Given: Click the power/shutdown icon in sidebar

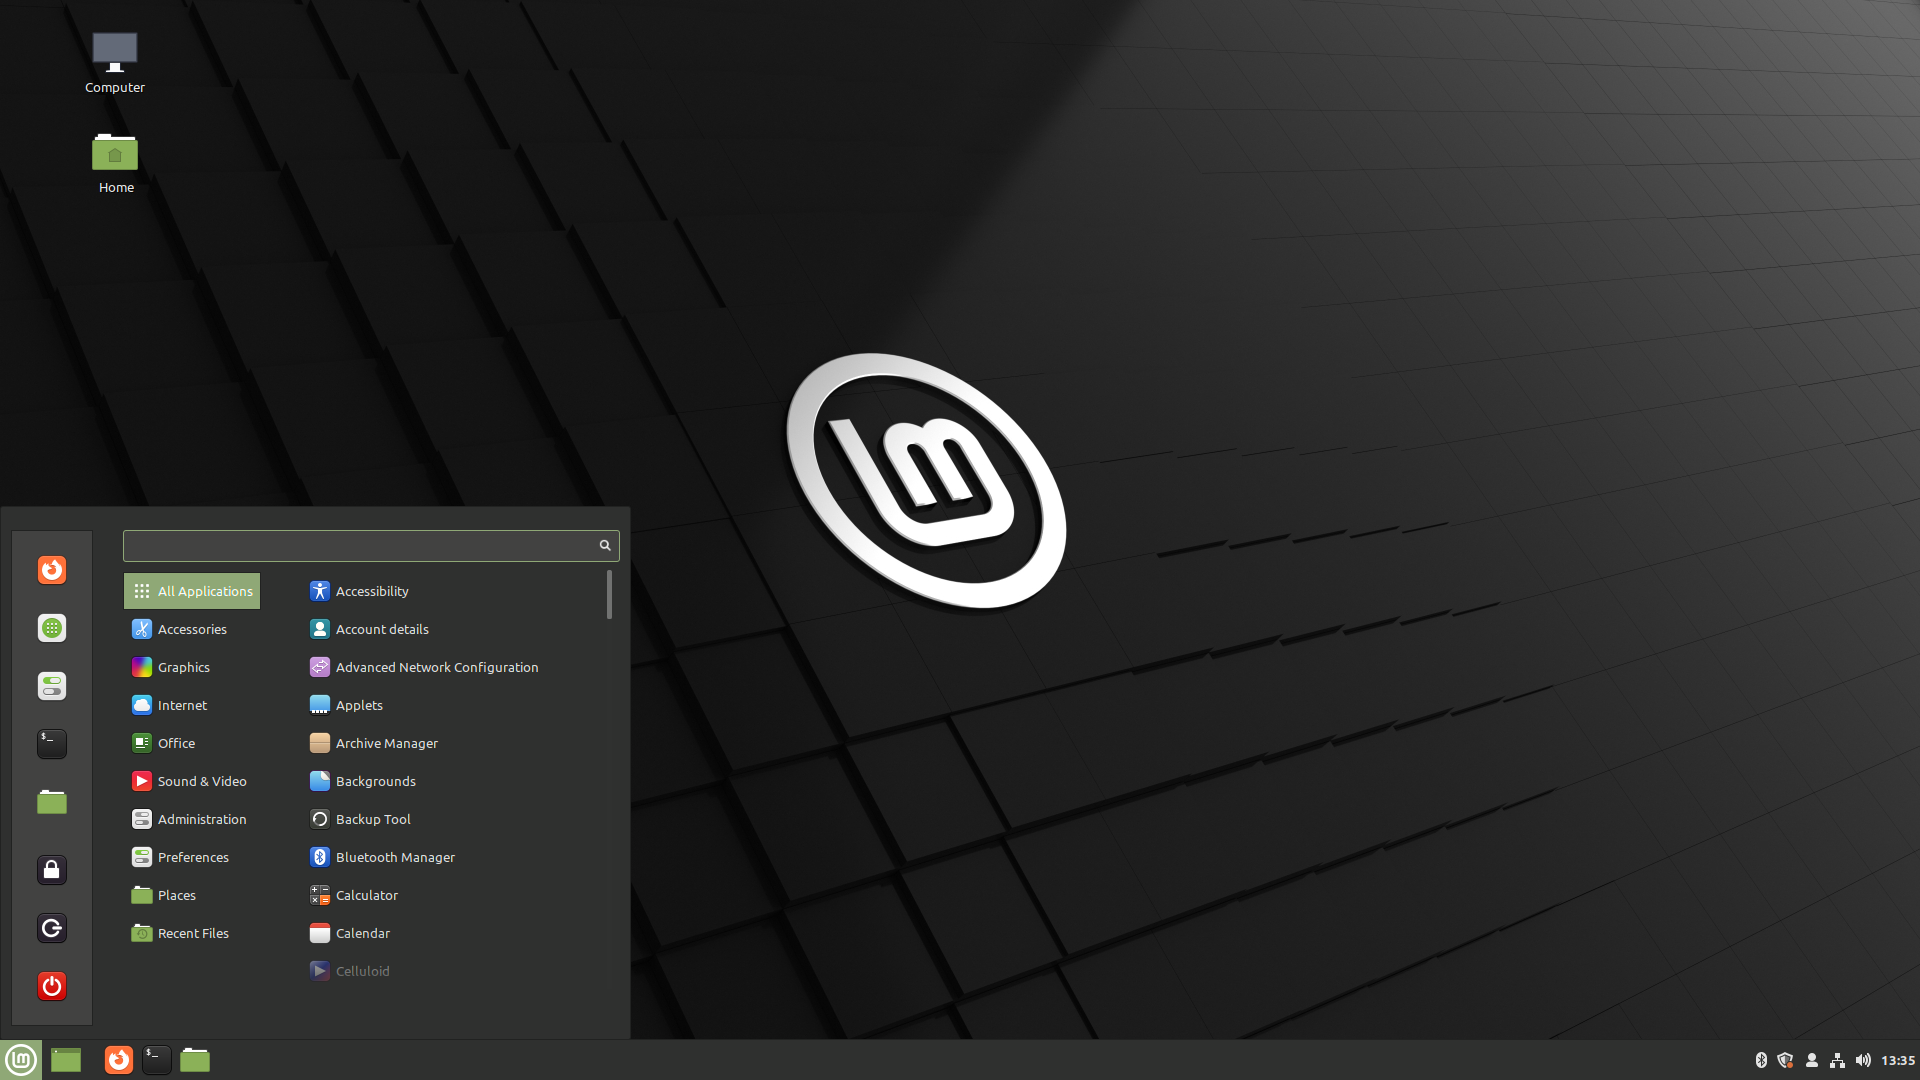Looking at the screenshot, I should click(53, 985).
